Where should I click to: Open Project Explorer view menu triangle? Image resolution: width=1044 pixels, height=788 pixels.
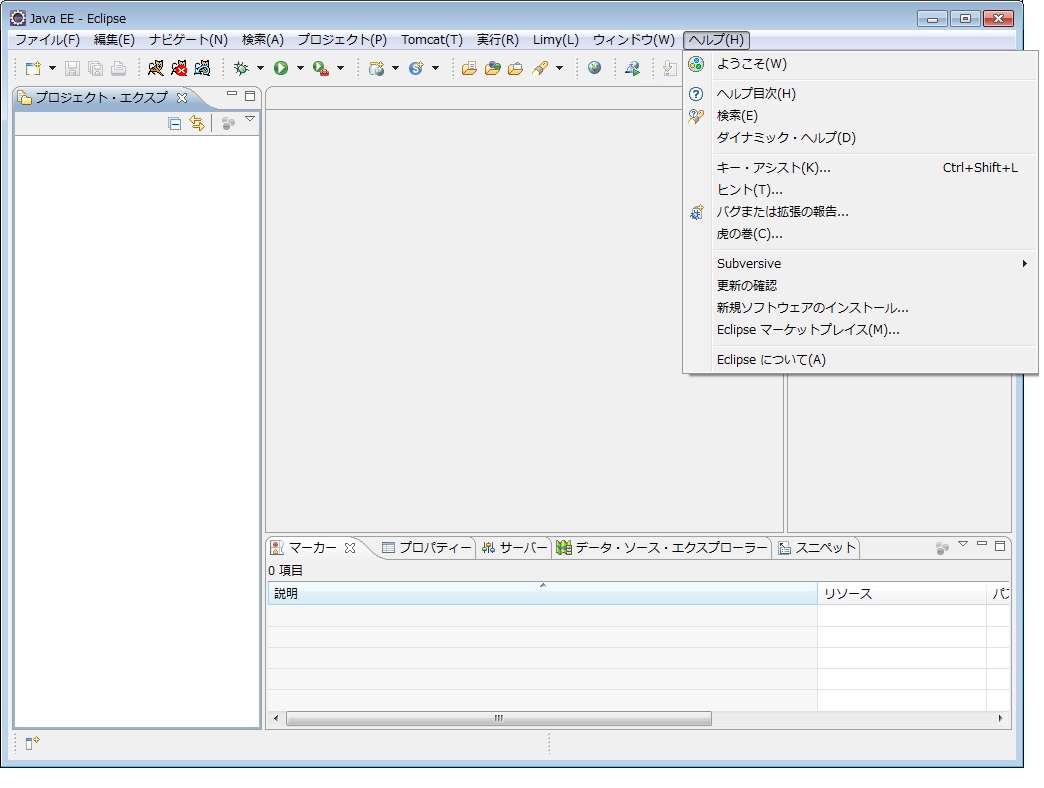(250, 119)
